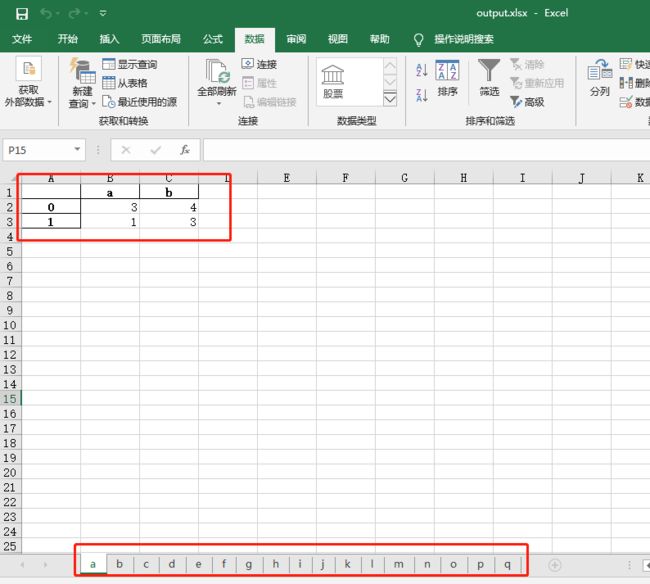This screenshot has width=650, height=584.
Task: Select column G header
Action: (405, 178)
